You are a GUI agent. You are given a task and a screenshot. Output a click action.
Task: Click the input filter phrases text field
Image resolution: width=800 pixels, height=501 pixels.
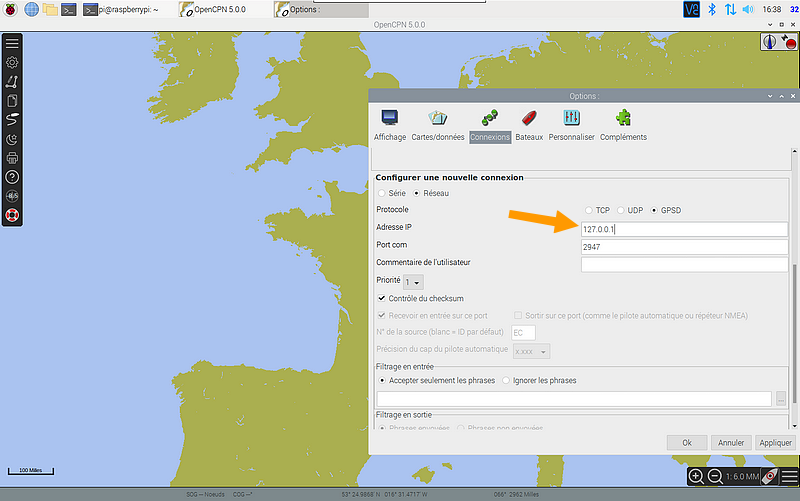tap(574, 399)
